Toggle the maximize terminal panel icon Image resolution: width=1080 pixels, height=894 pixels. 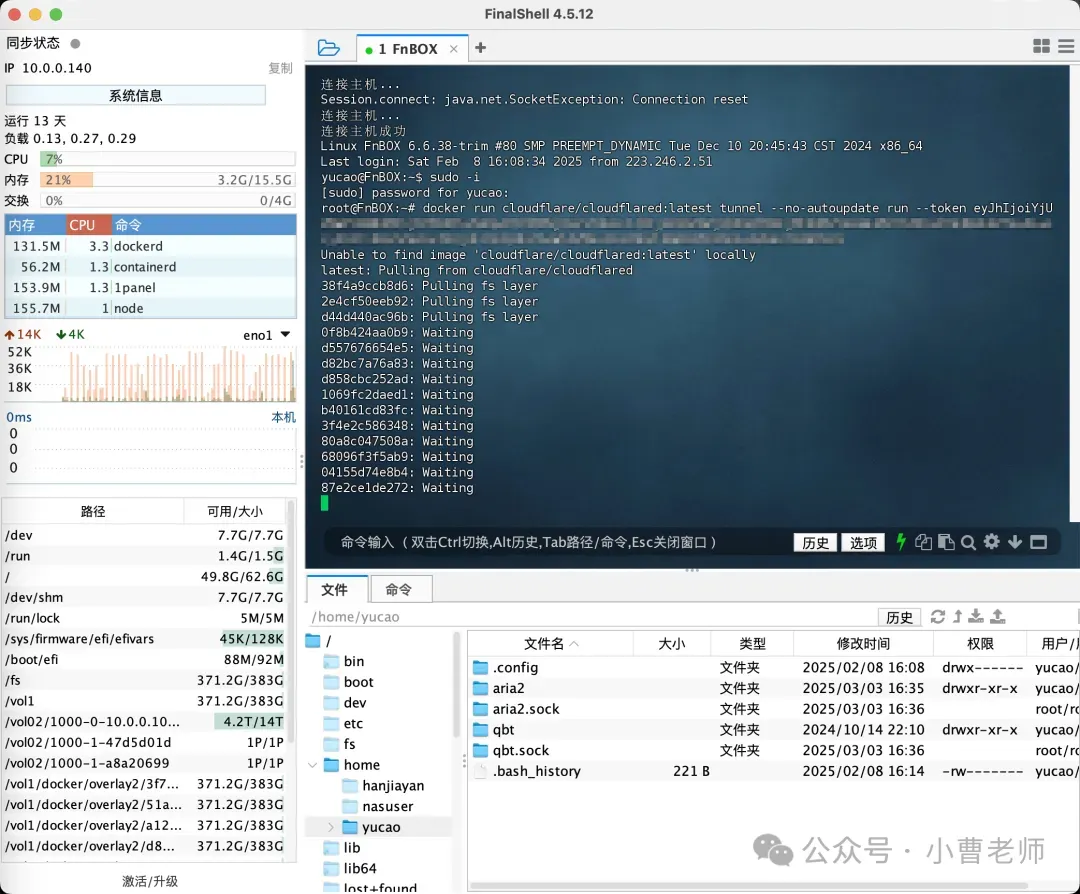(1038, 542)
